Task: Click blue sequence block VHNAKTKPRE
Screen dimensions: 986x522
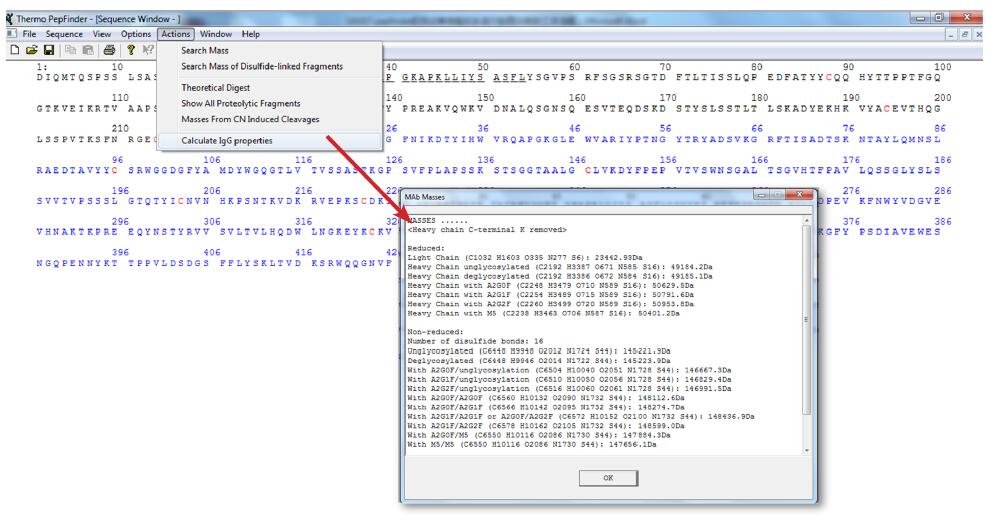Action: click(x=77, y=231)
